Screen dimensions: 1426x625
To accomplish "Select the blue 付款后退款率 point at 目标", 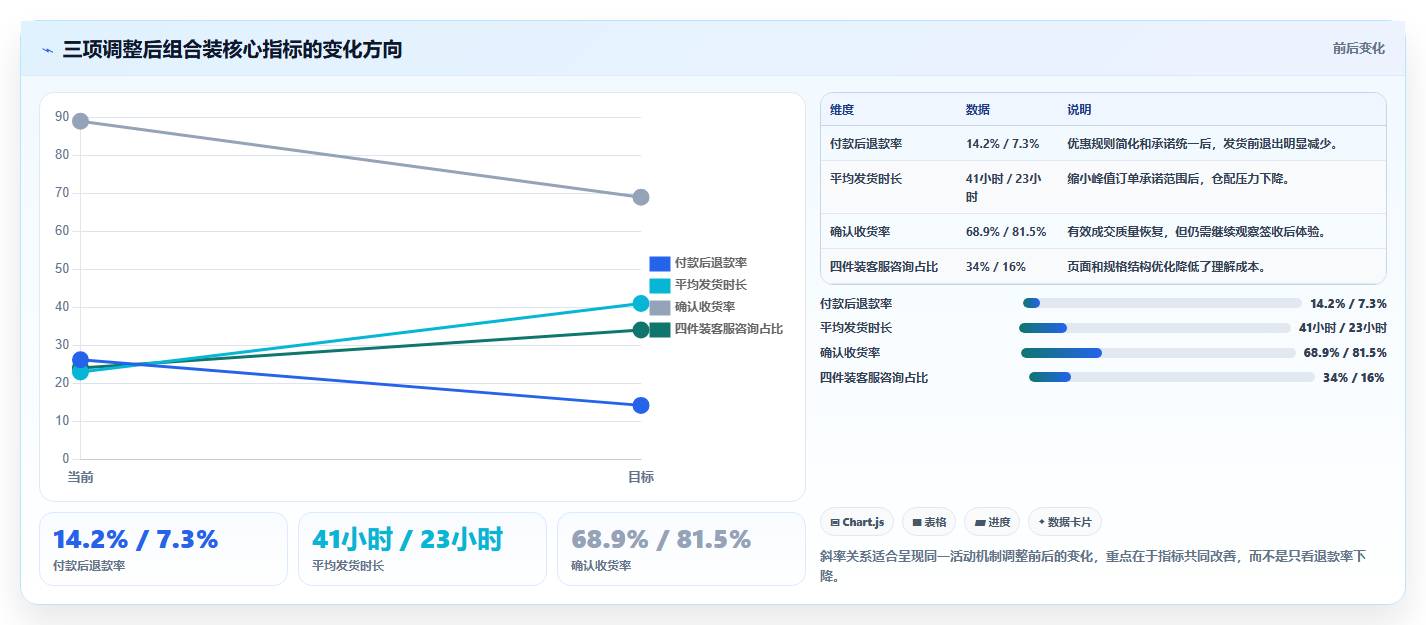I will coord(641,405).
